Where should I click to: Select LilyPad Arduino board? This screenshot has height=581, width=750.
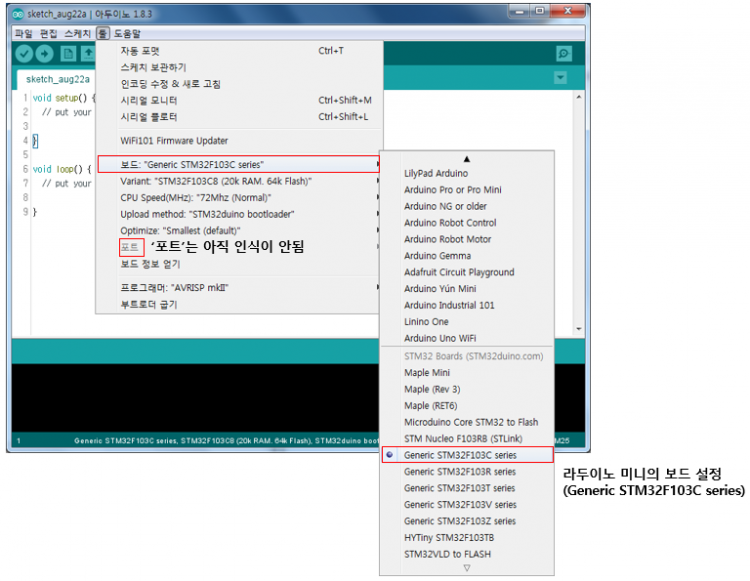coord(467,173)
